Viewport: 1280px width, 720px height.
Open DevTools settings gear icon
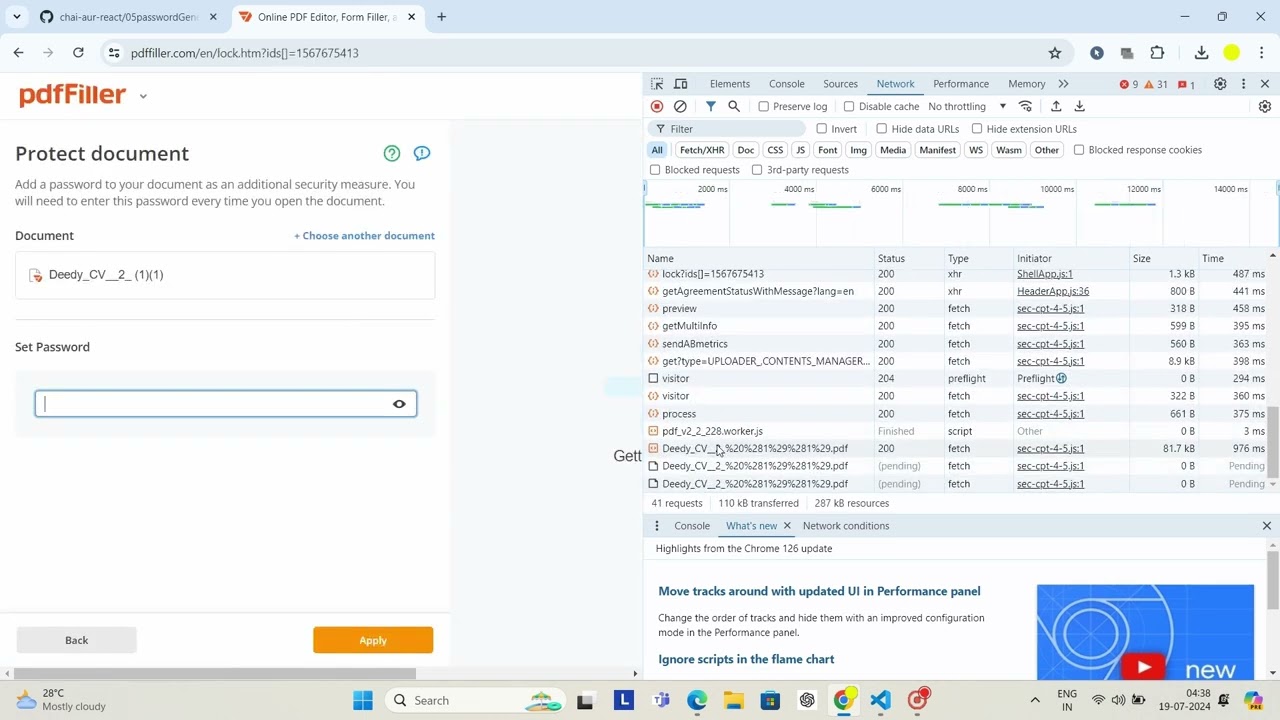pos(1220,84)
